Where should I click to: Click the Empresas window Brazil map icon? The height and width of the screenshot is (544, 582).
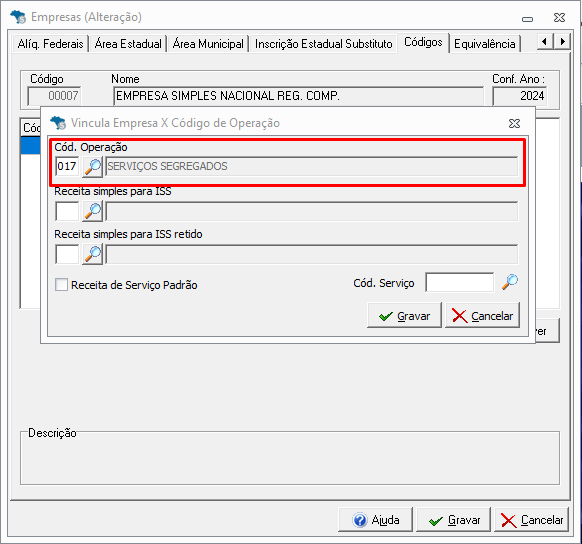(18, 17)
